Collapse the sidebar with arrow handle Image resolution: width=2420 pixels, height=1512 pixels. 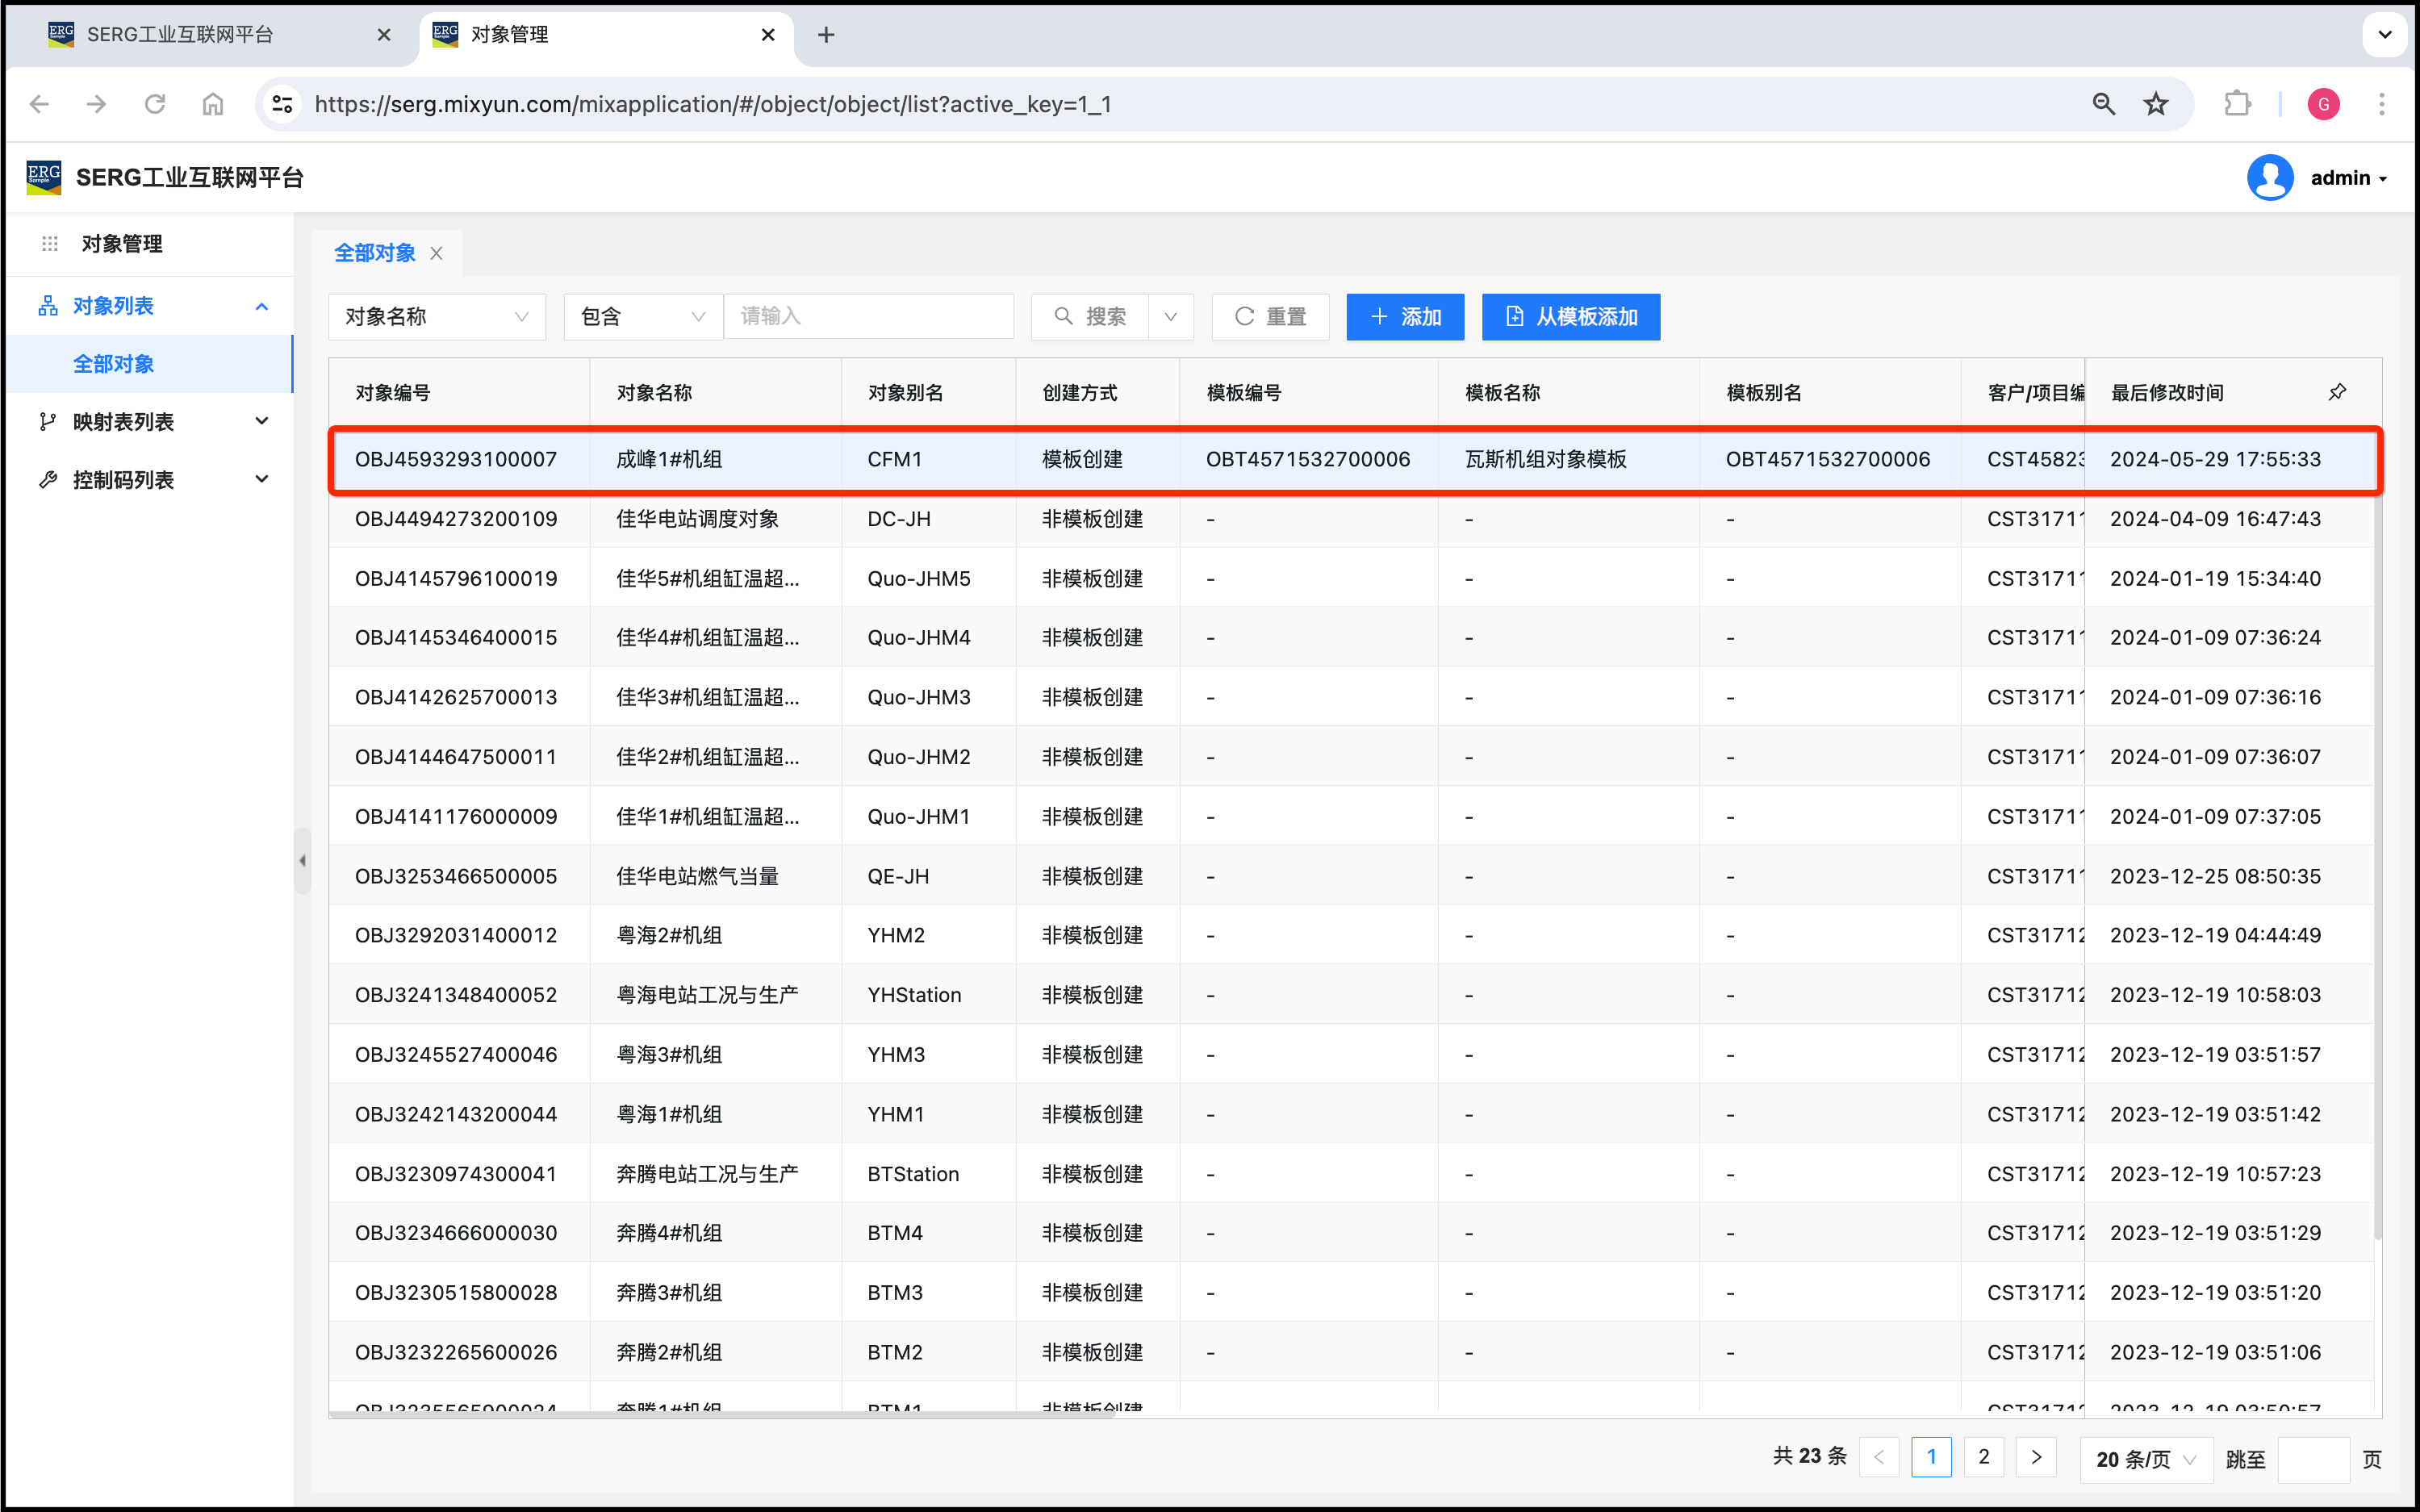[x=302, y=860]
